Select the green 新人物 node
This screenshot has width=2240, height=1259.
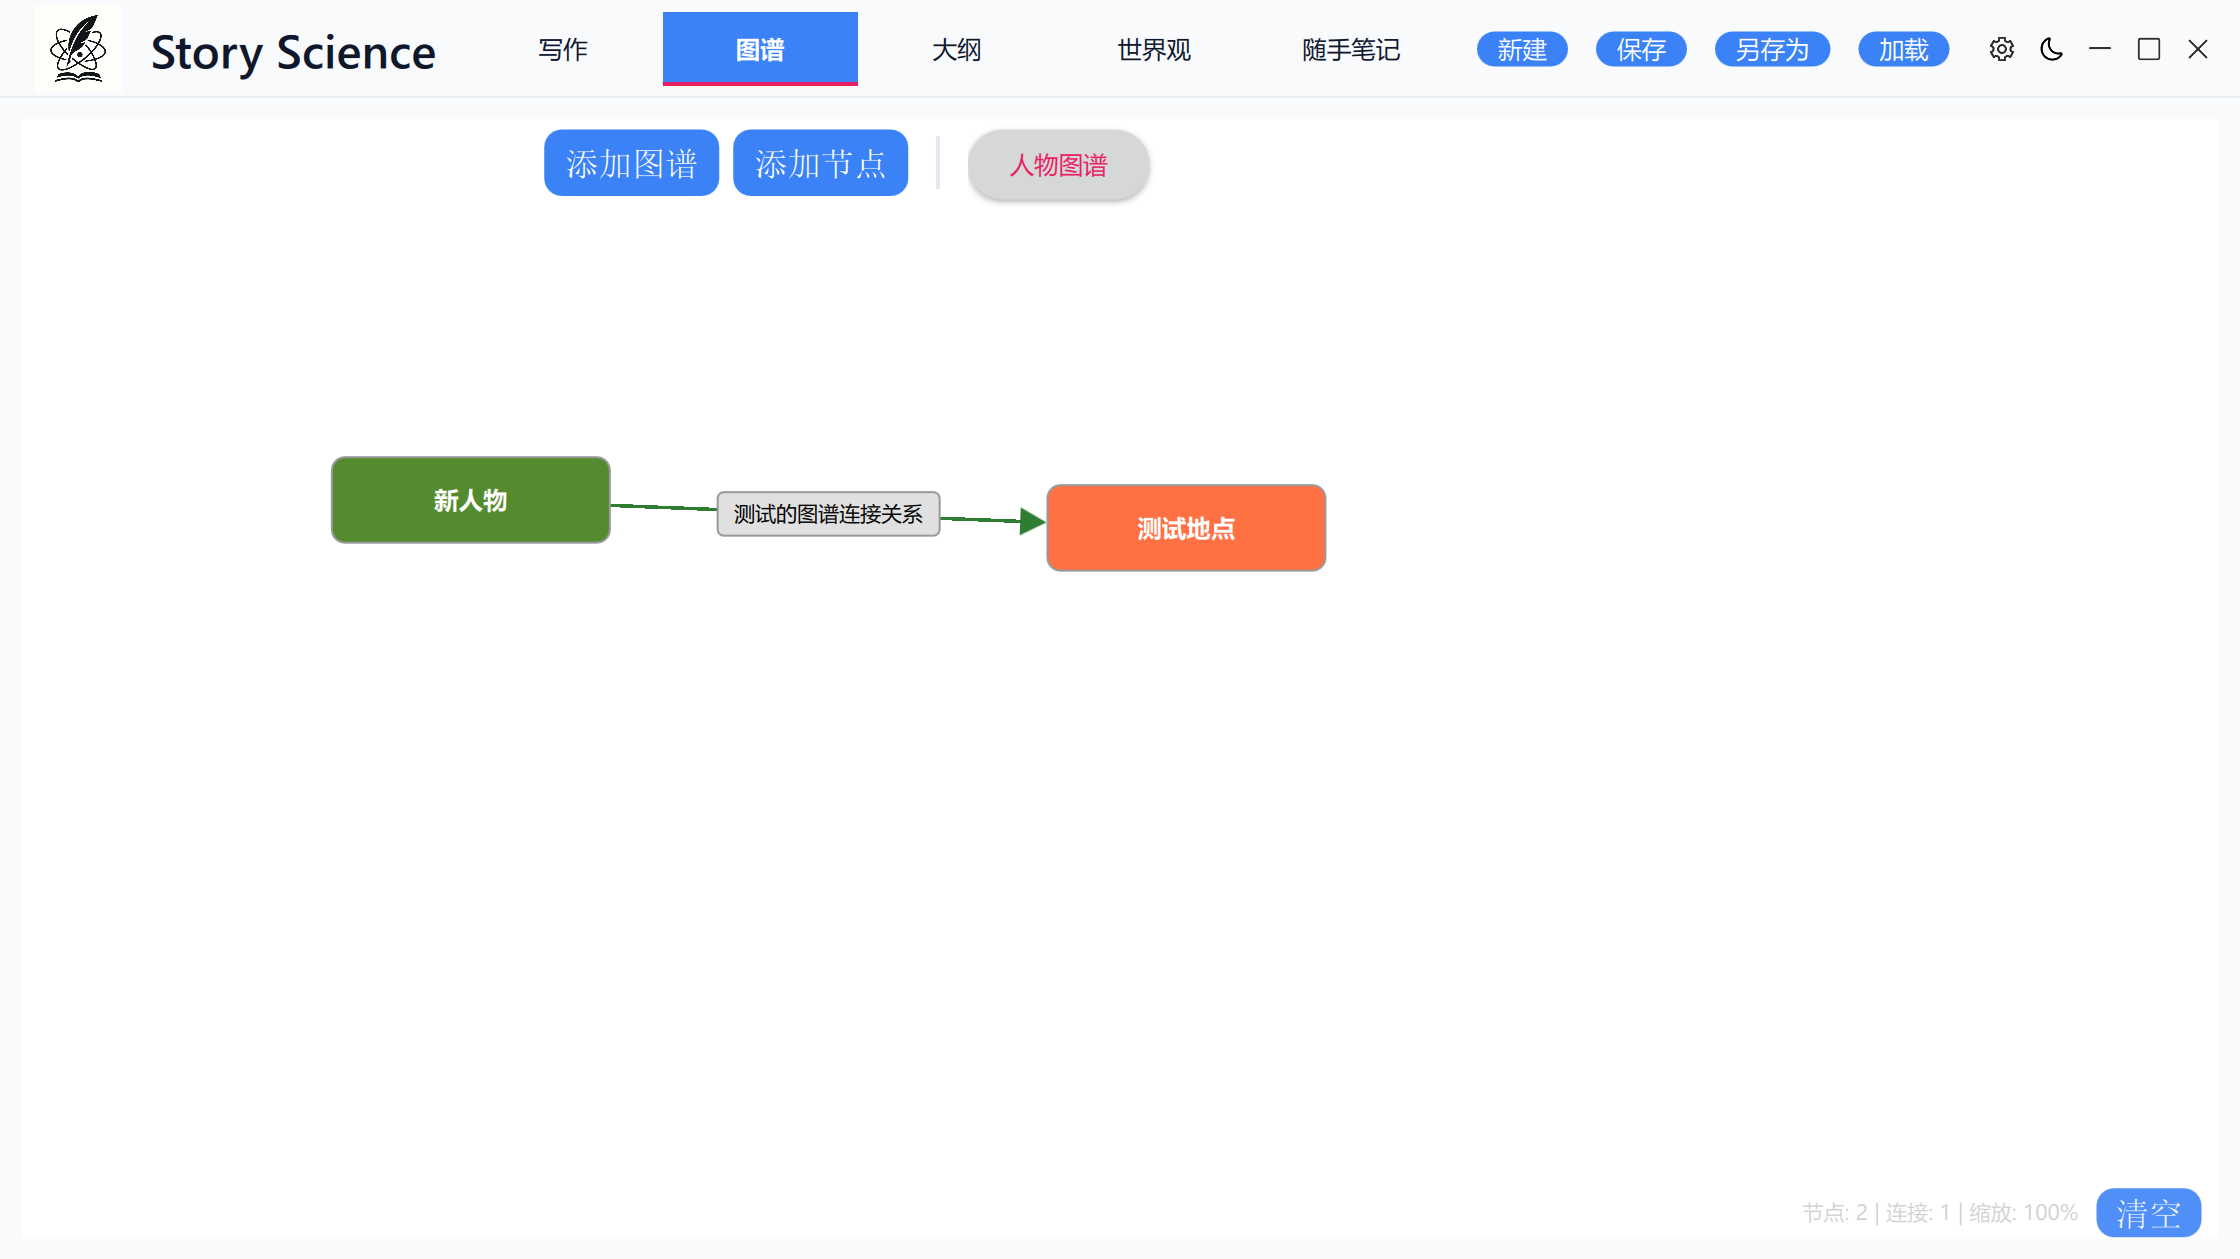point(470,500)
